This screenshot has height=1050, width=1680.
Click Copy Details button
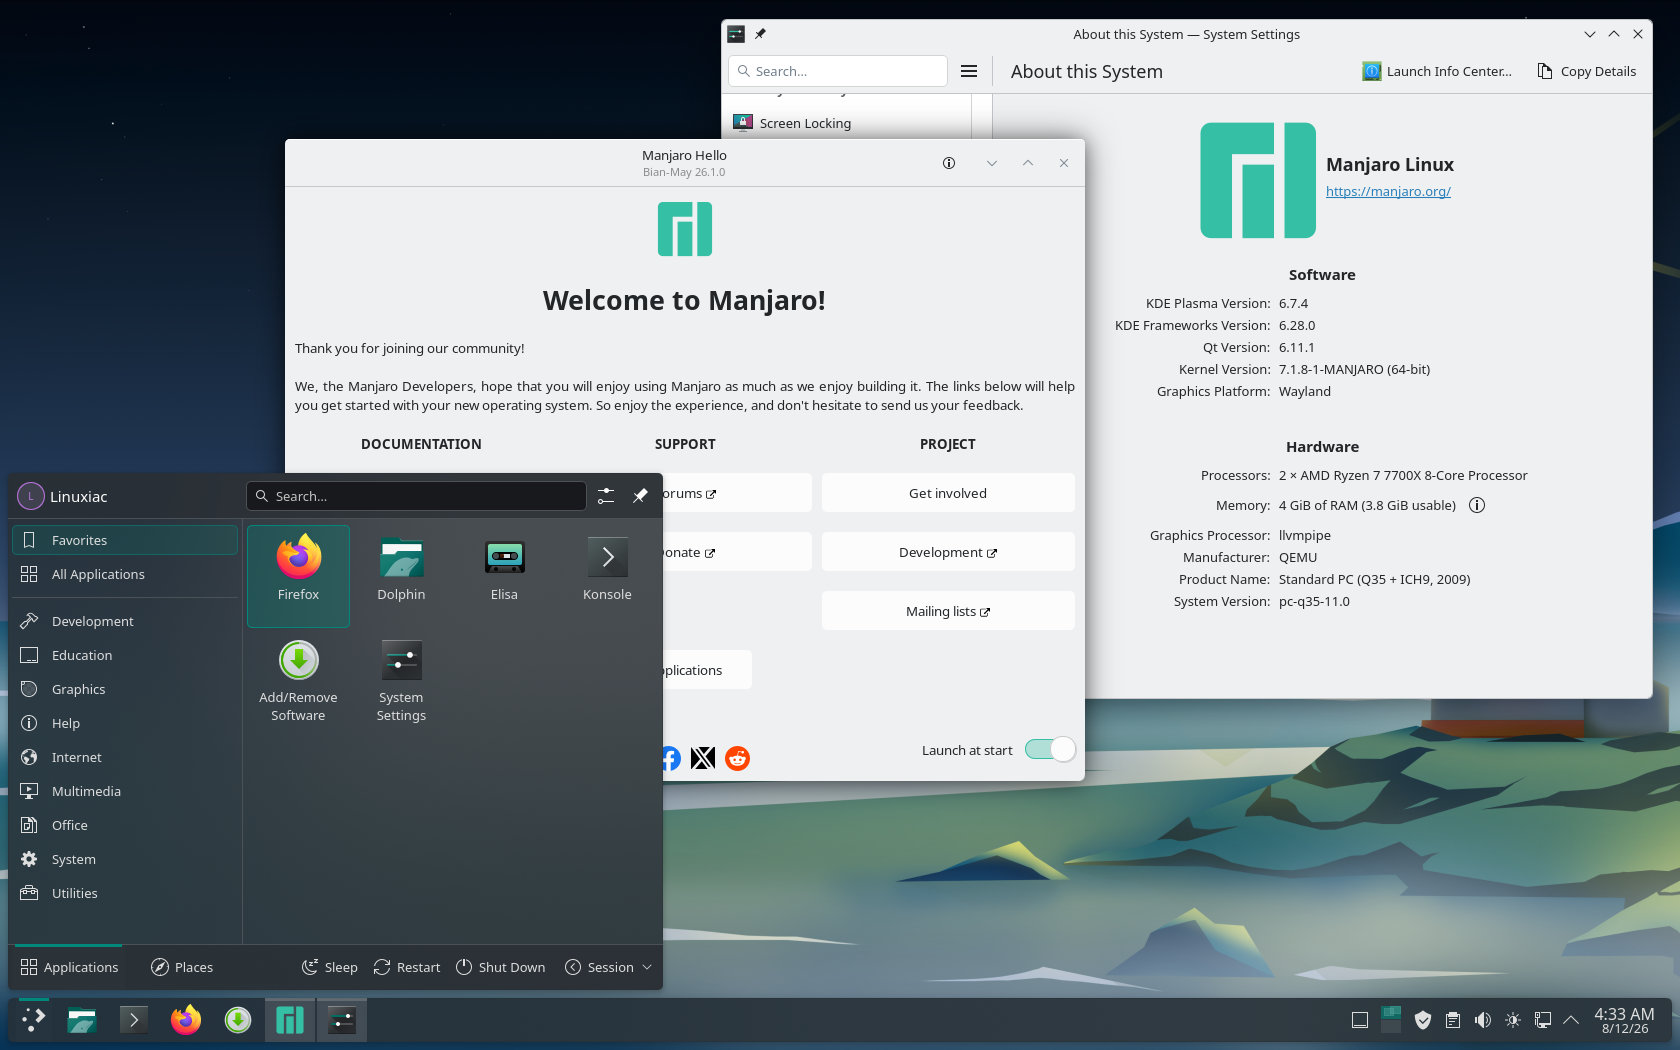coord(1587,71)
